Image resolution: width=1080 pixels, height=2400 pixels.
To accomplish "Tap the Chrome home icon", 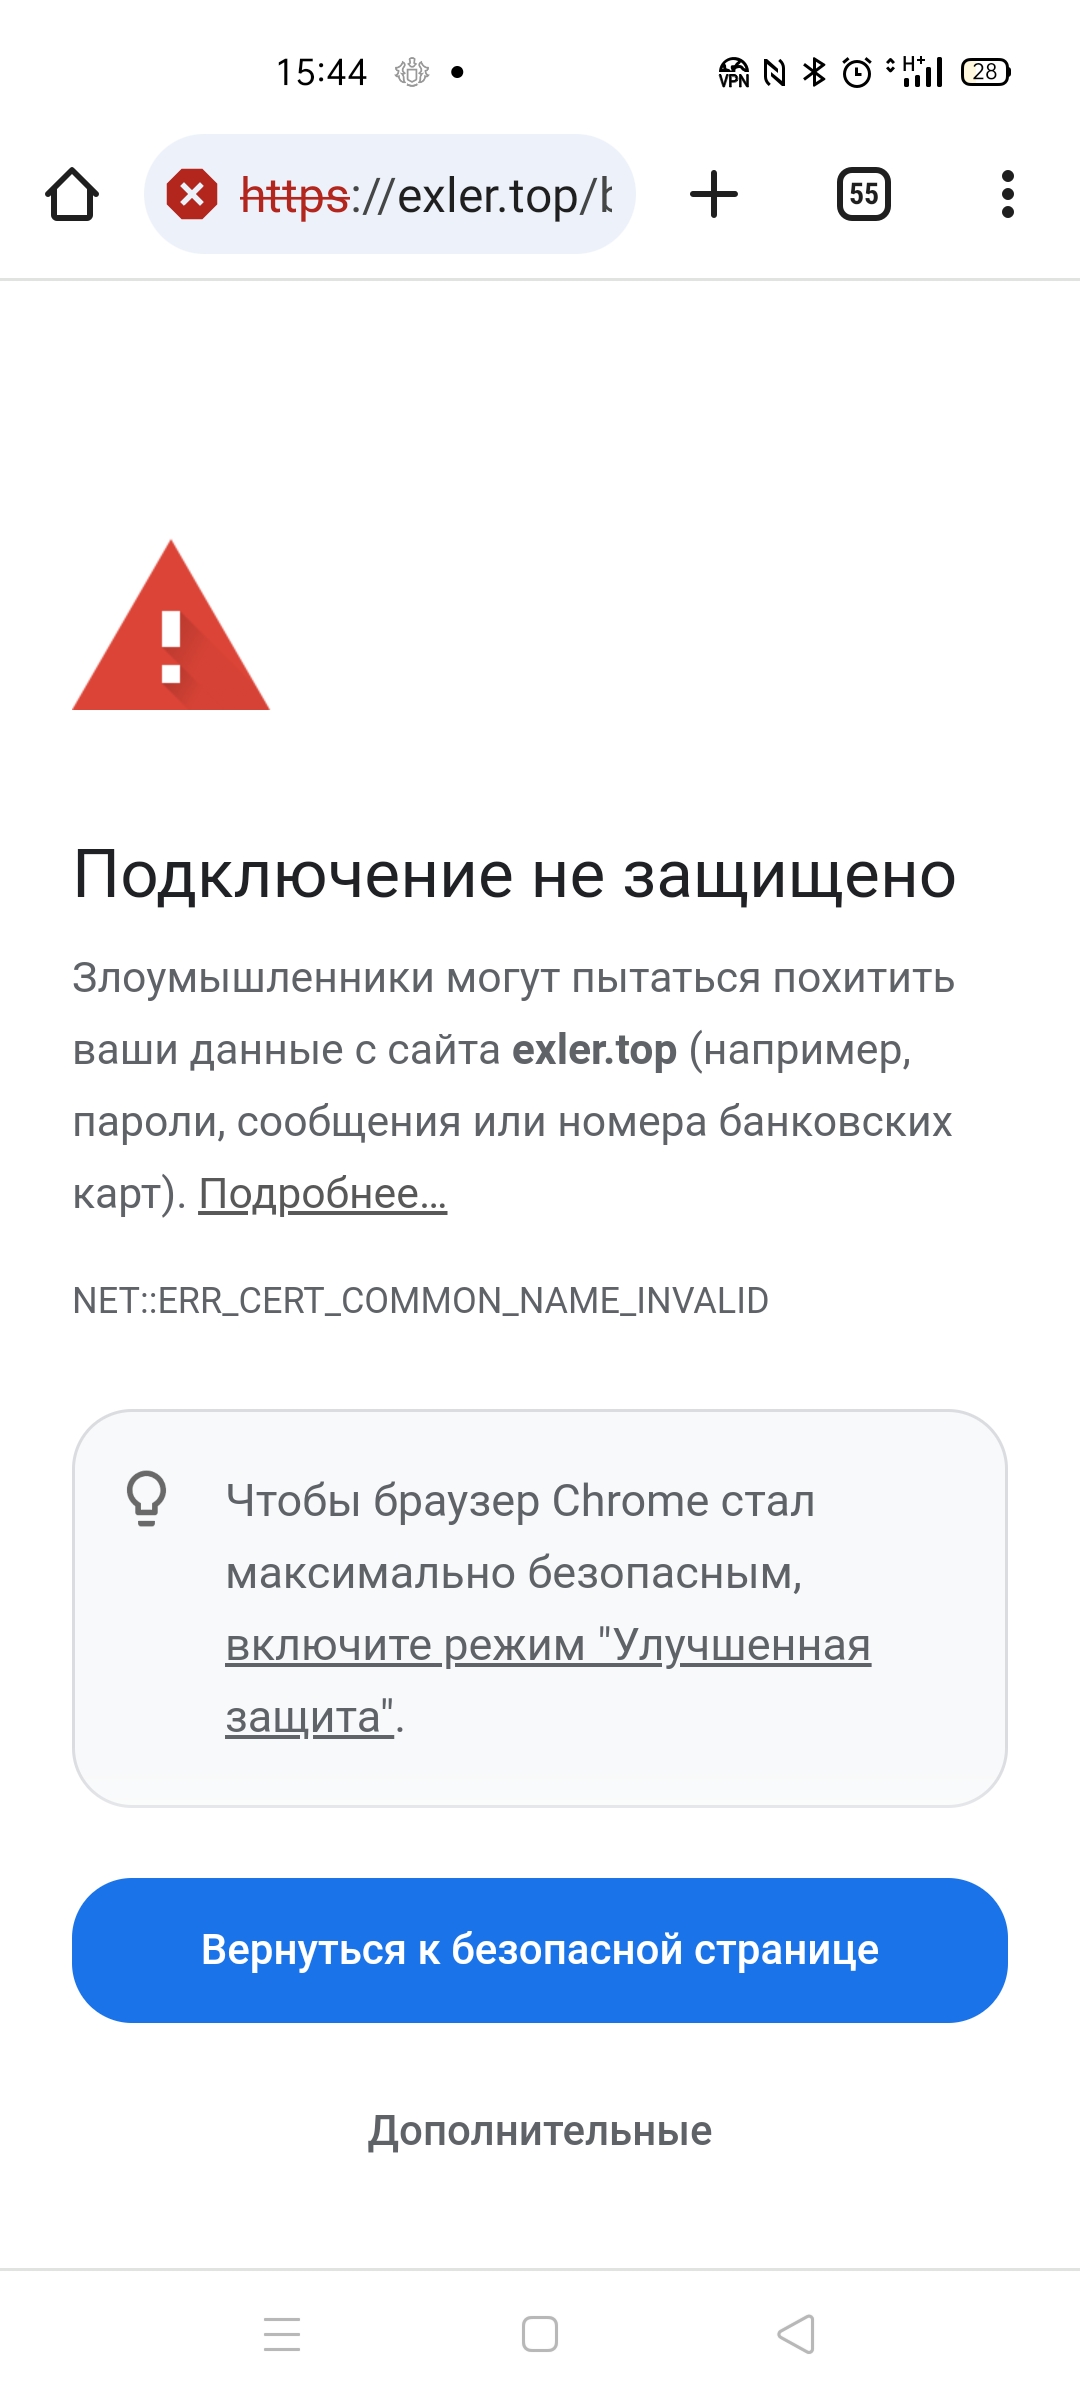I will pyautogui.click(x=72, y=194).
